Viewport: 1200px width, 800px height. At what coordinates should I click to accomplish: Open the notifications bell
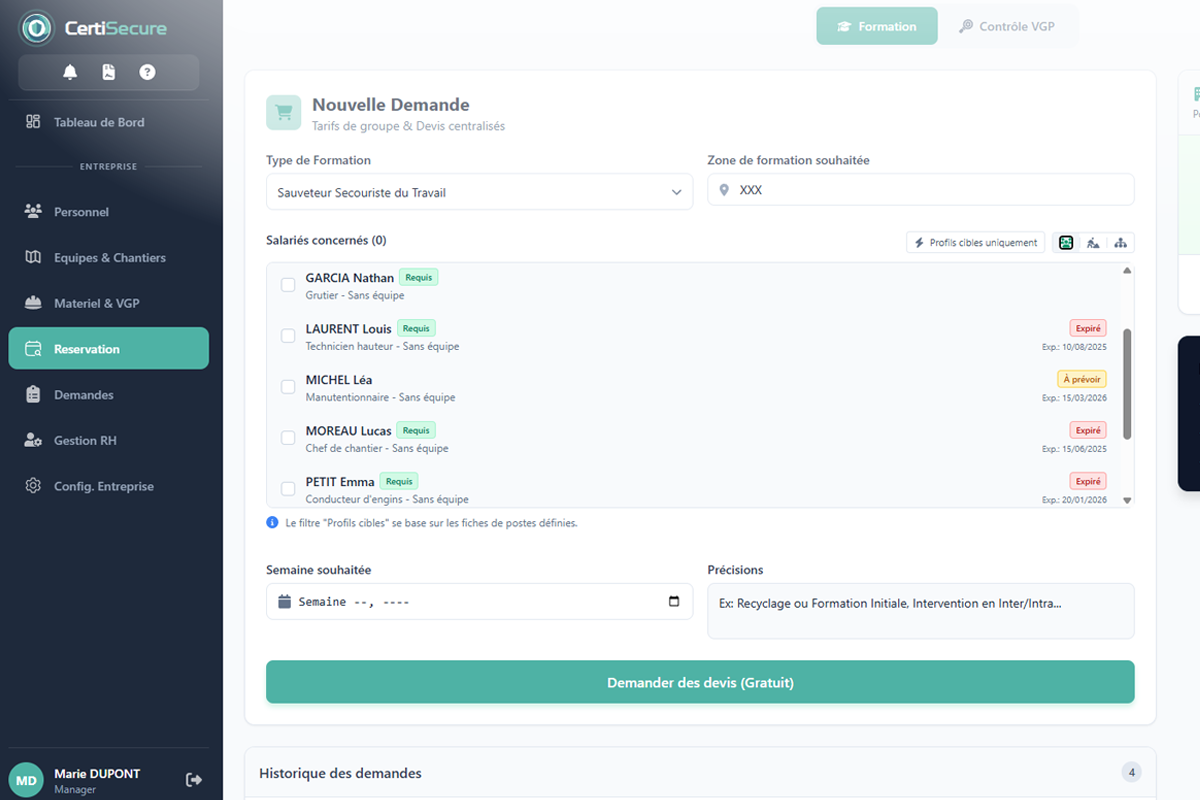tap(70, 72)
